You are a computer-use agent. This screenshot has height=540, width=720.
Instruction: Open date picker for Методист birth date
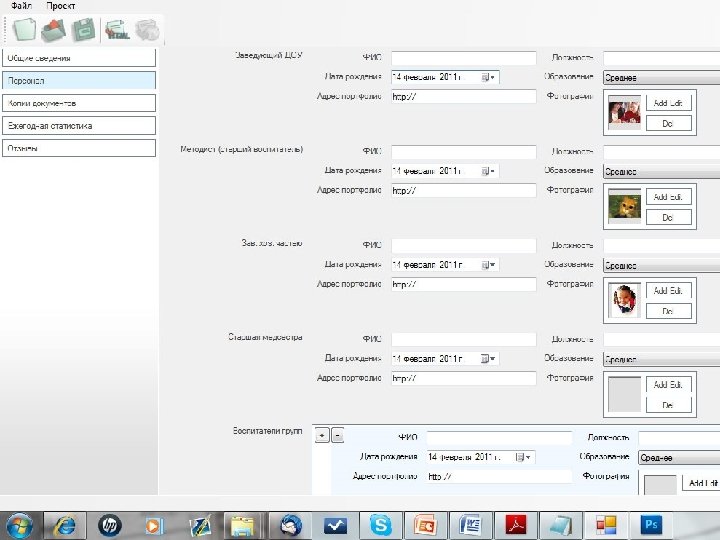click(x=488, y=171)
